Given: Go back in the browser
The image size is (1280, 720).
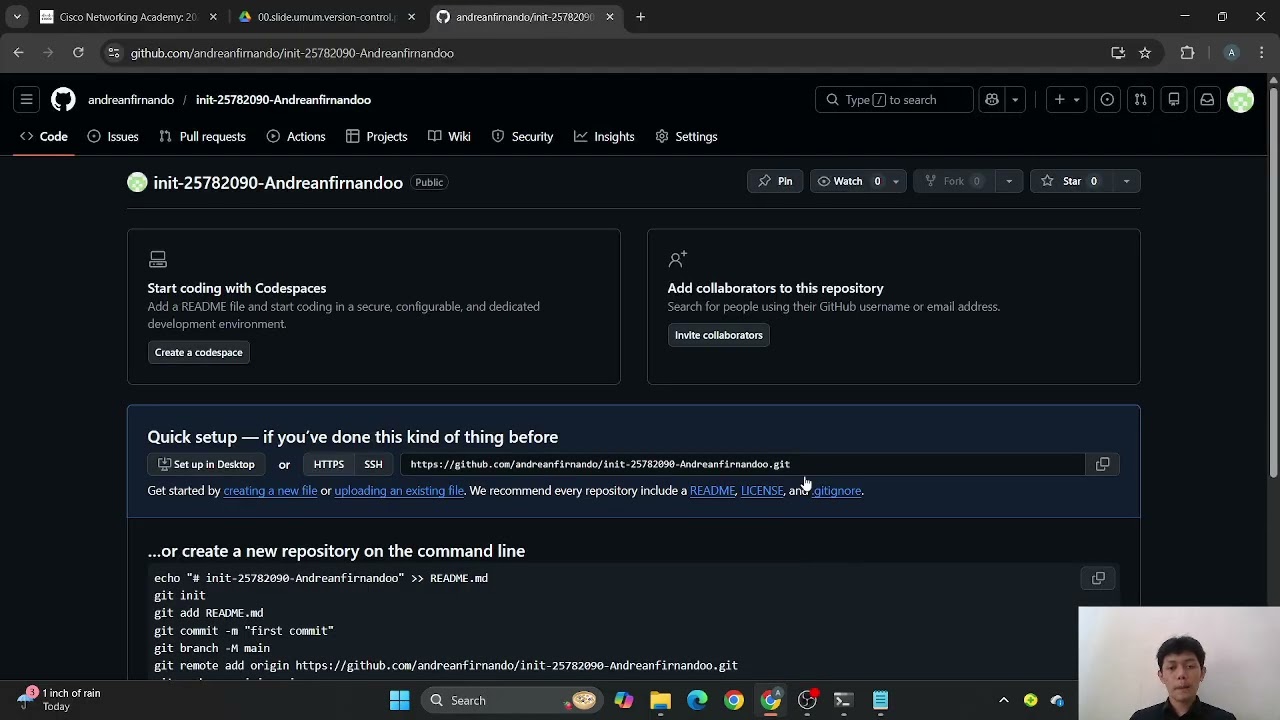Looking at the screenshot, I should (x=18, y=53).
